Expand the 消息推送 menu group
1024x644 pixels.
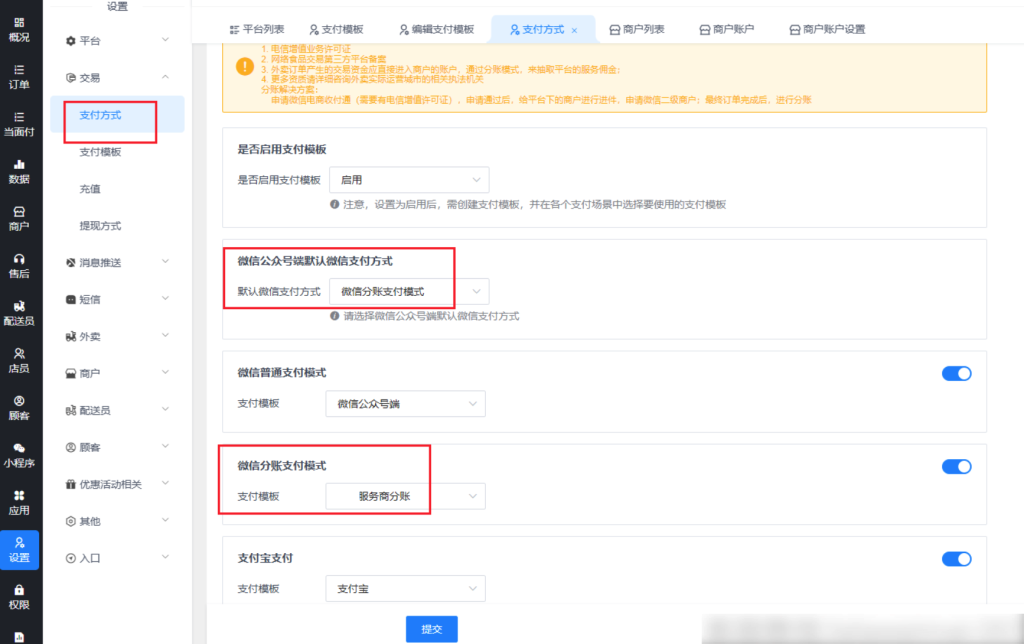(x=117, y=262)
